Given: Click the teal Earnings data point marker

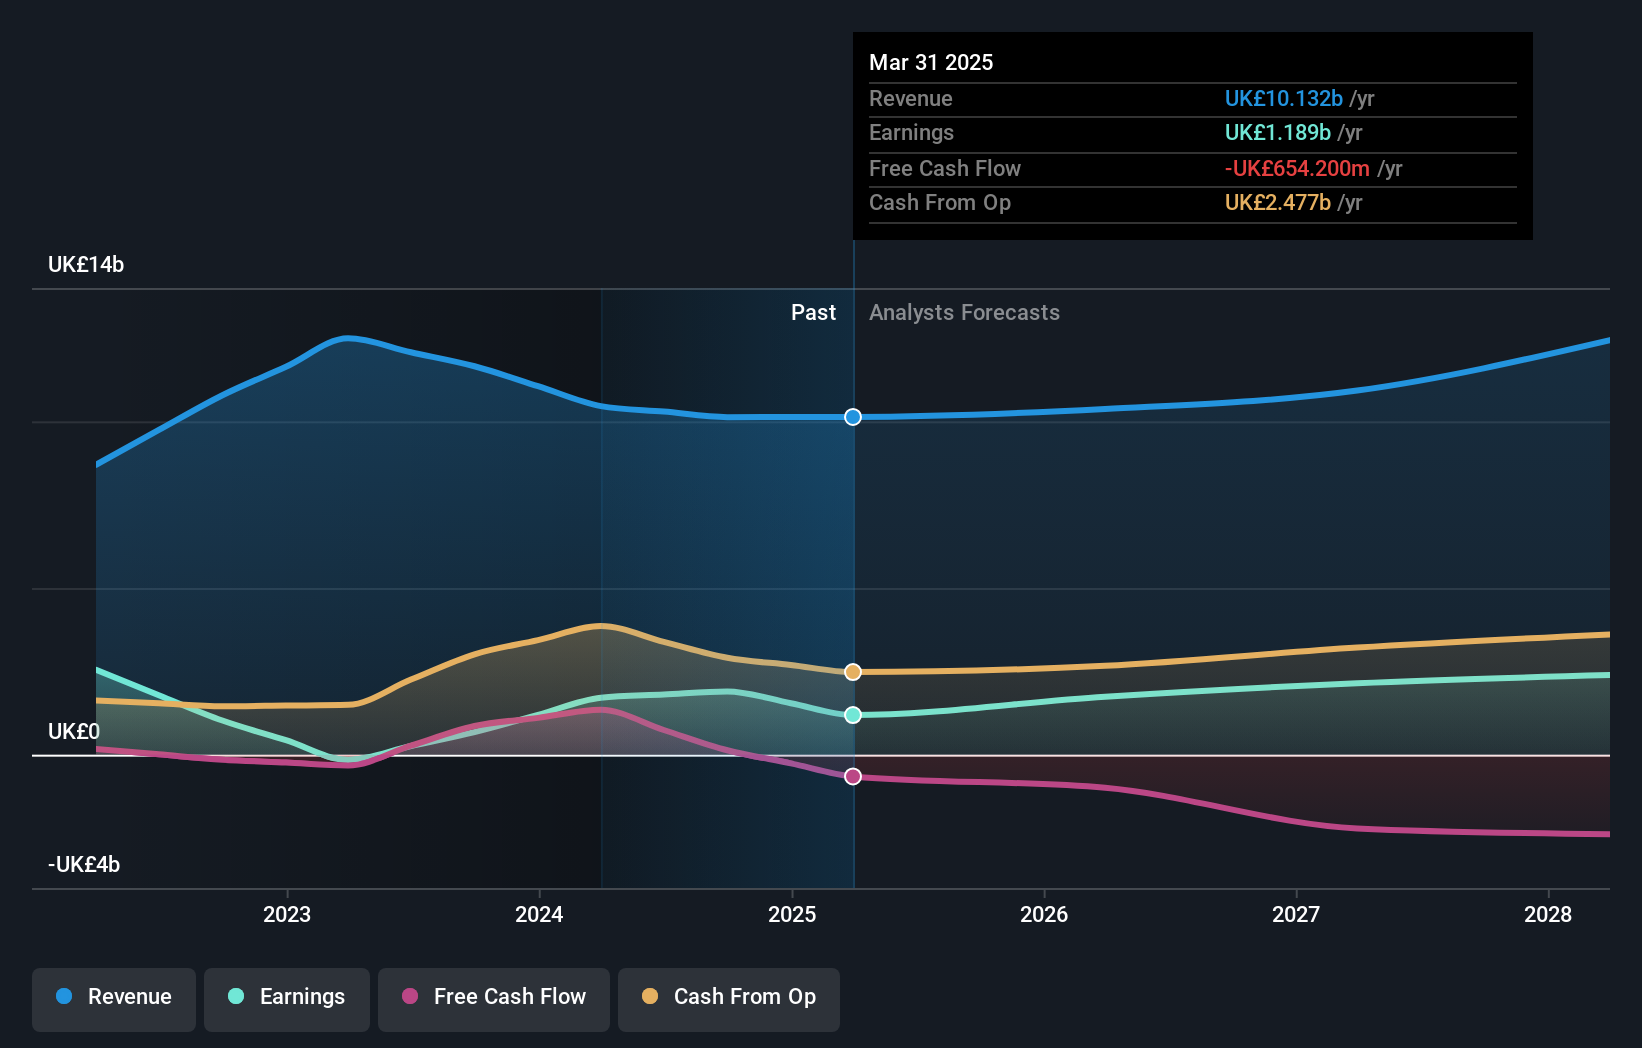Looking at the screenshot, I should click(852, 714).
